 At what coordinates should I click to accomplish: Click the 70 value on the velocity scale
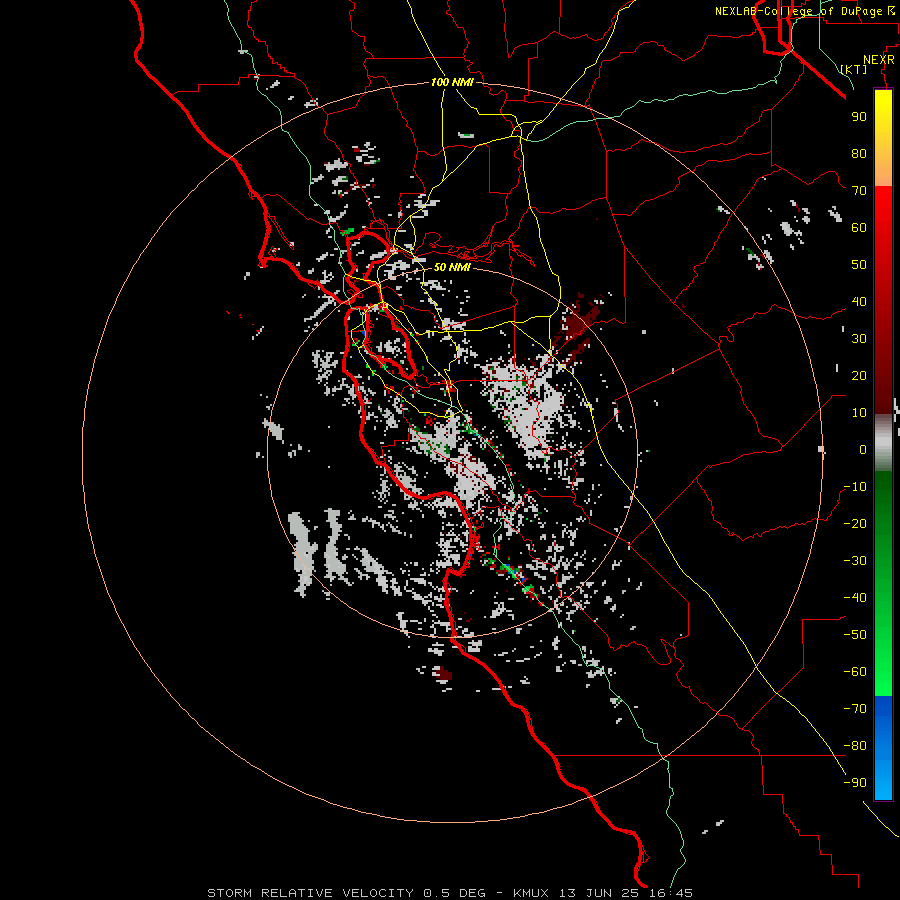click(859, 191)
